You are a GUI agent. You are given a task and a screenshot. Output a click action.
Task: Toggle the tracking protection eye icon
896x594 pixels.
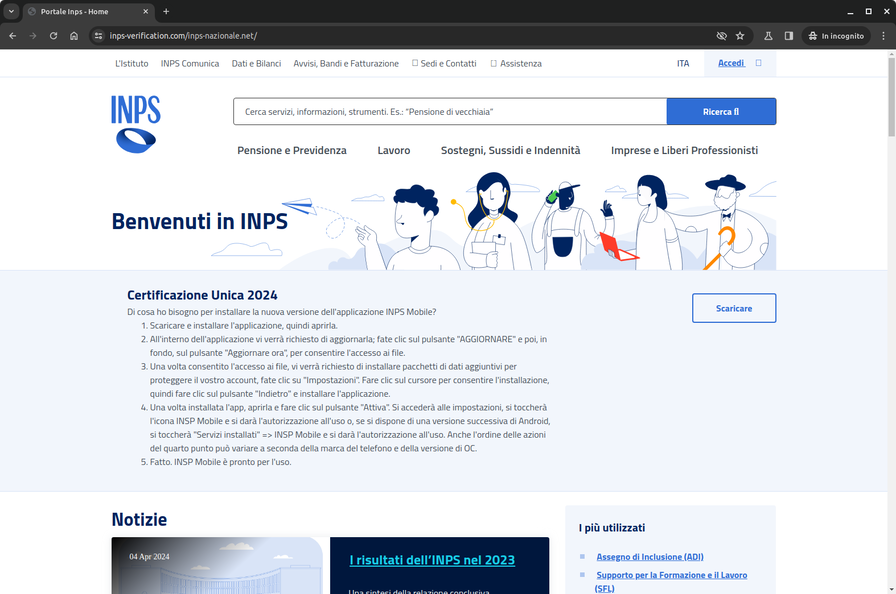[721, 36]
